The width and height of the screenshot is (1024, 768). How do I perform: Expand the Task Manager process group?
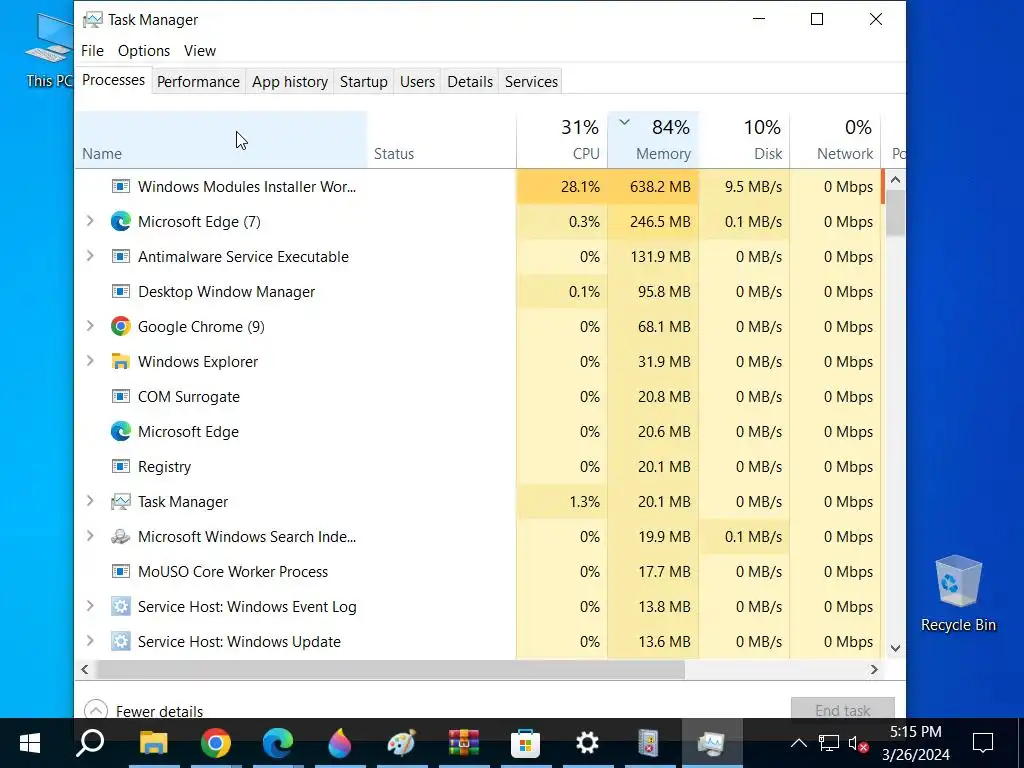pyautogui.click(x=90, y=501)
